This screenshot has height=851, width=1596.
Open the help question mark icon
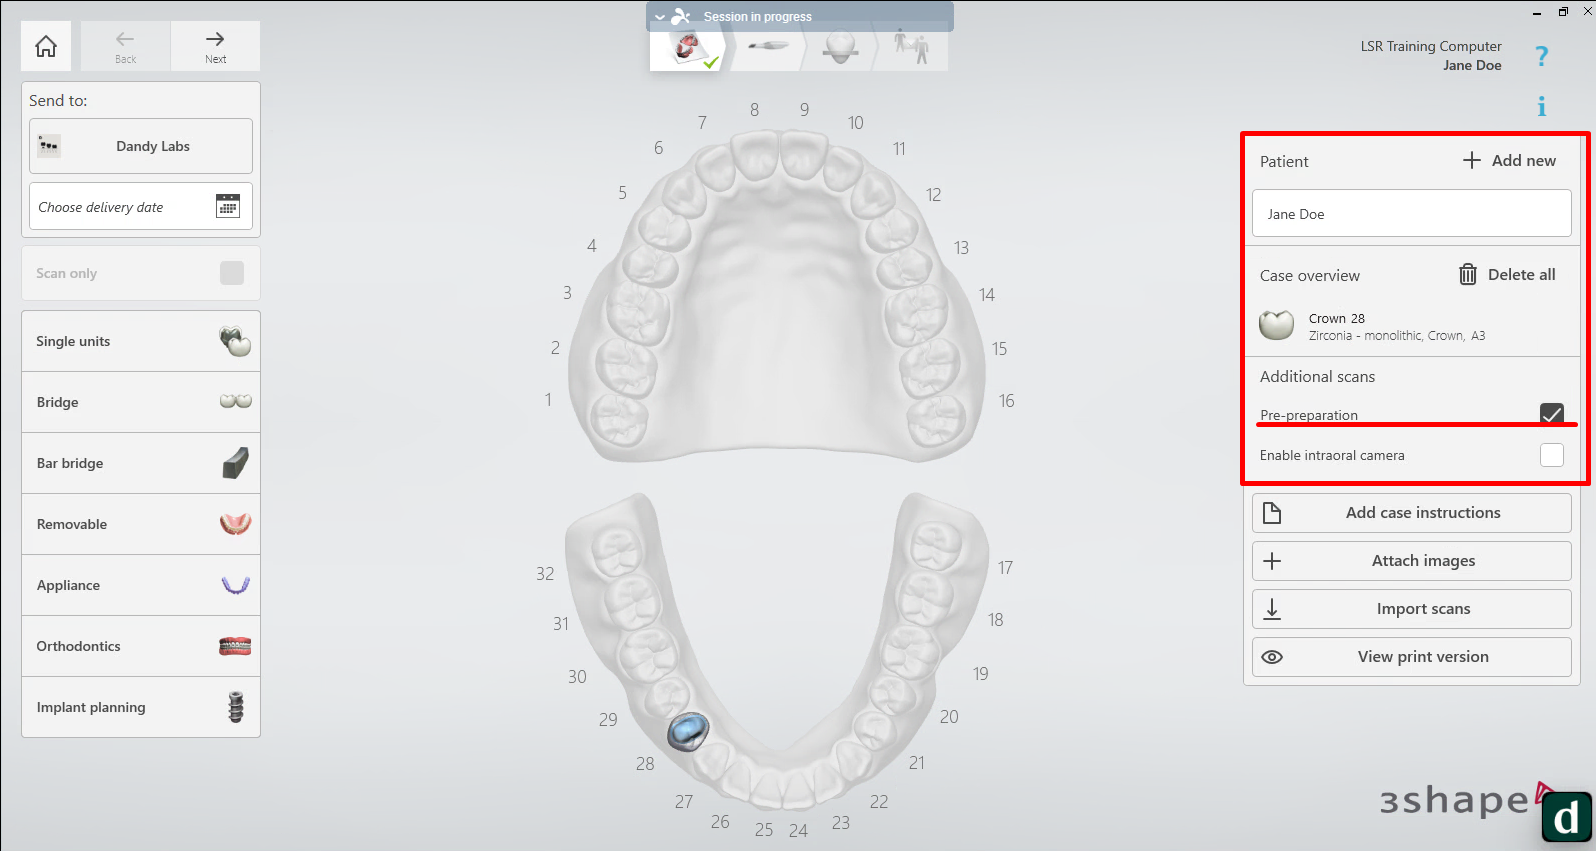click(x=1541, y=56)
